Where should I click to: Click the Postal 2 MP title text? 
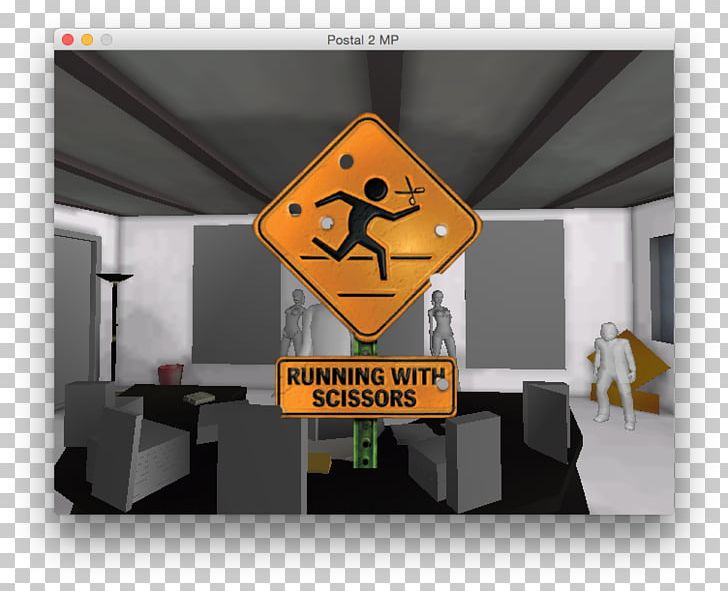[363, 40]
